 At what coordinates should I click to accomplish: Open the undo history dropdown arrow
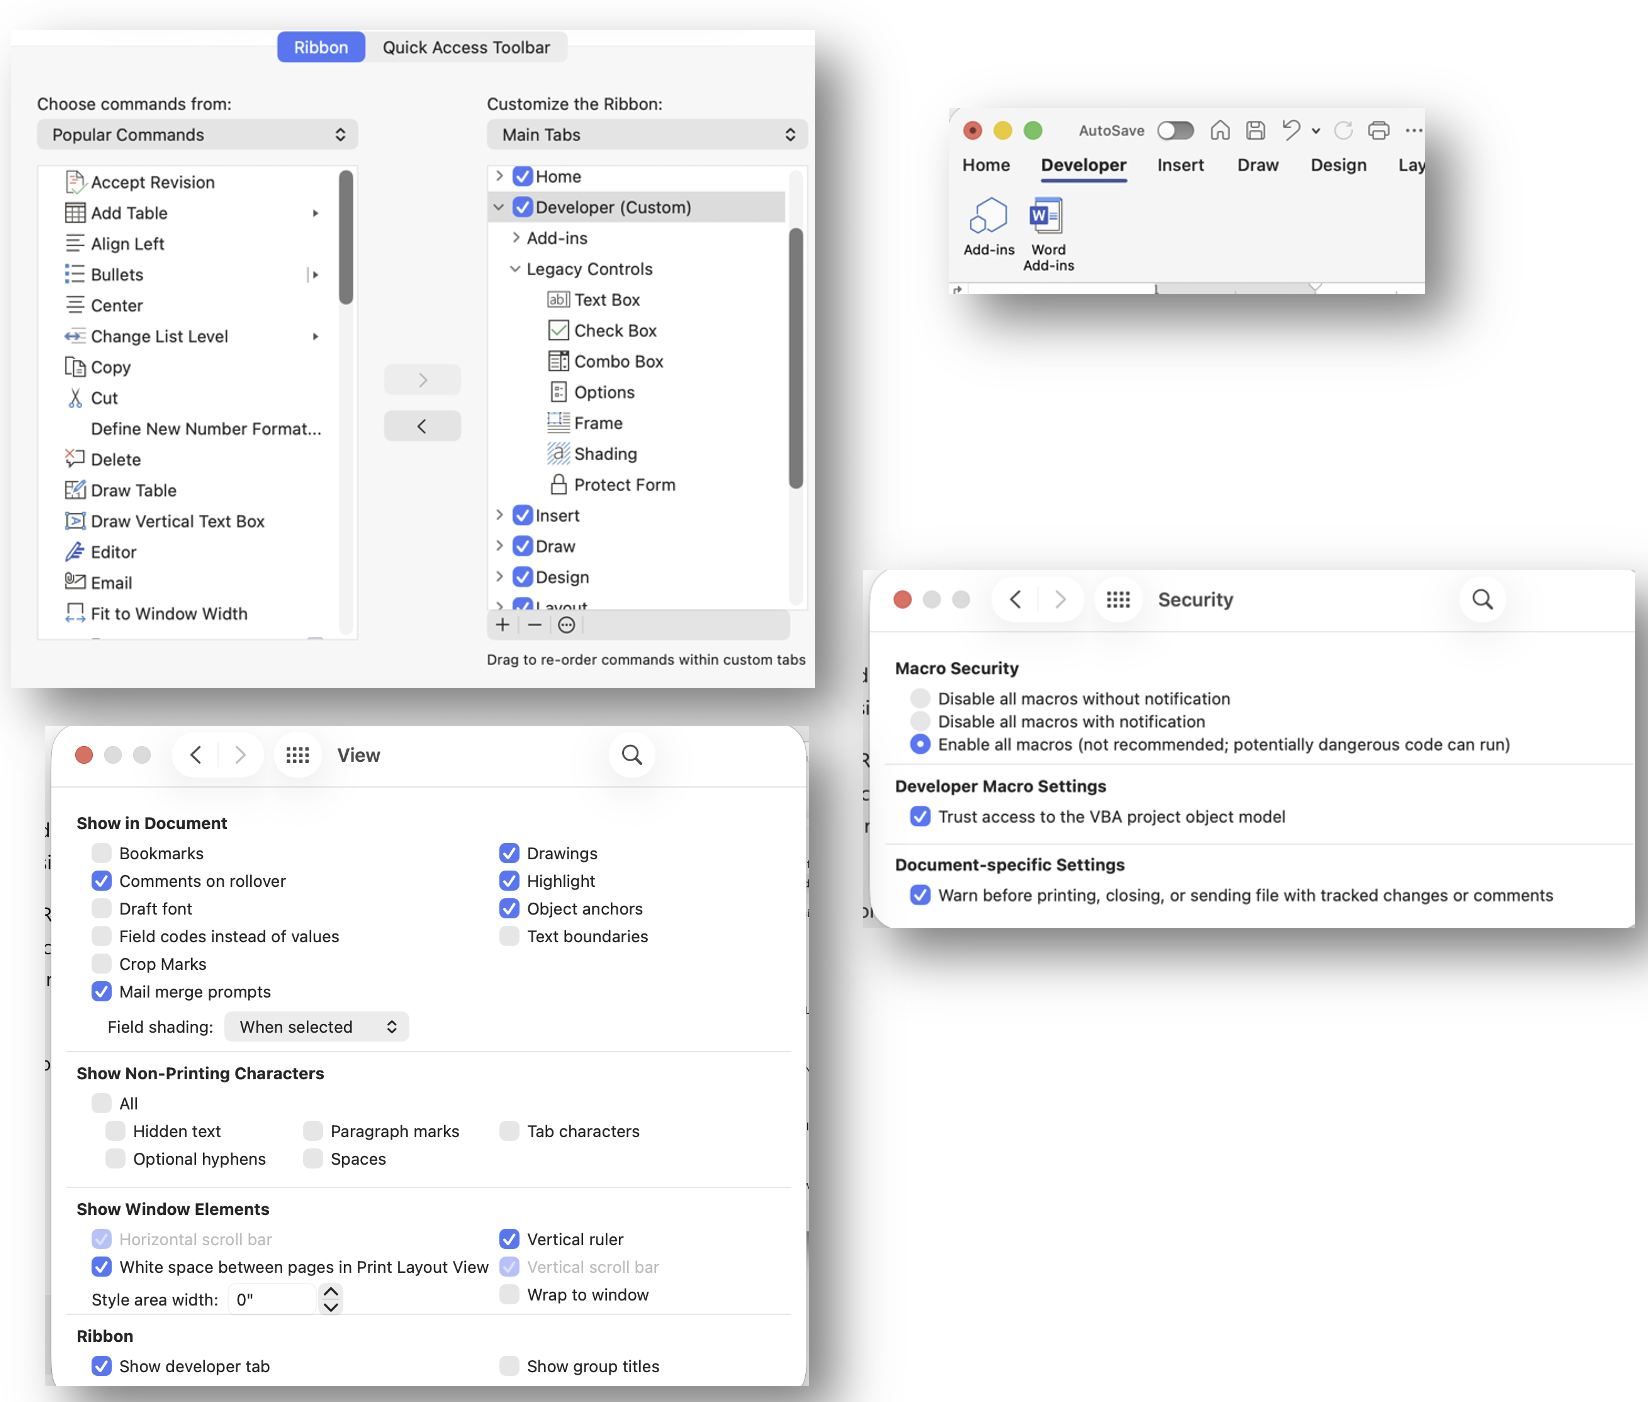tap(1316, 131)
